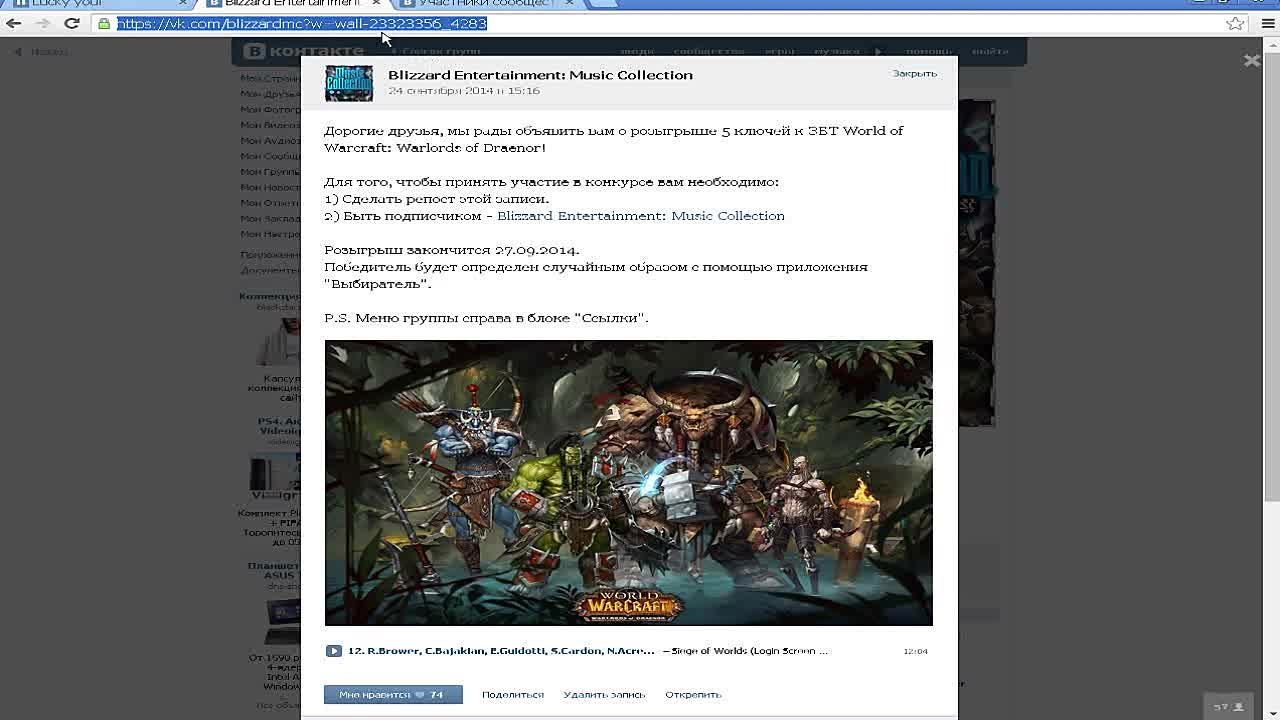
Task: Open the World of Warcraft artwork image
Action: (x=628, y=483)
